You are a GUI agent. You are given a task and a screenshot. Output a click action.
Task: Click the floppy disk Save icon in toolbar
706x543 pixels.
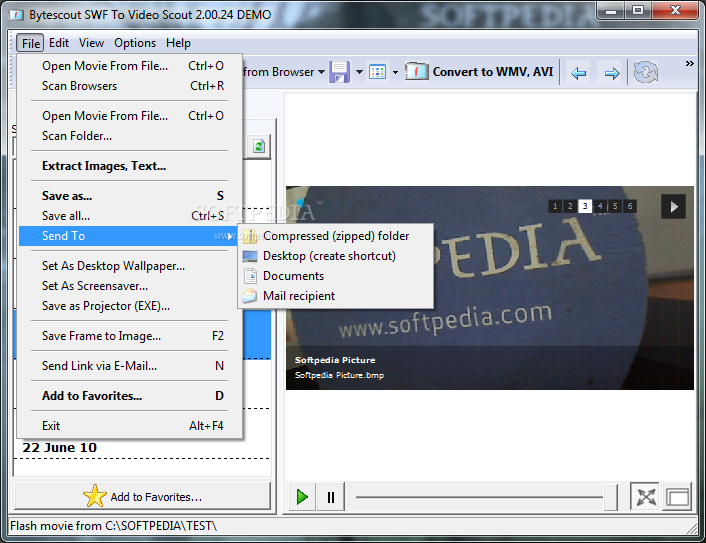(x=339, y=72)
